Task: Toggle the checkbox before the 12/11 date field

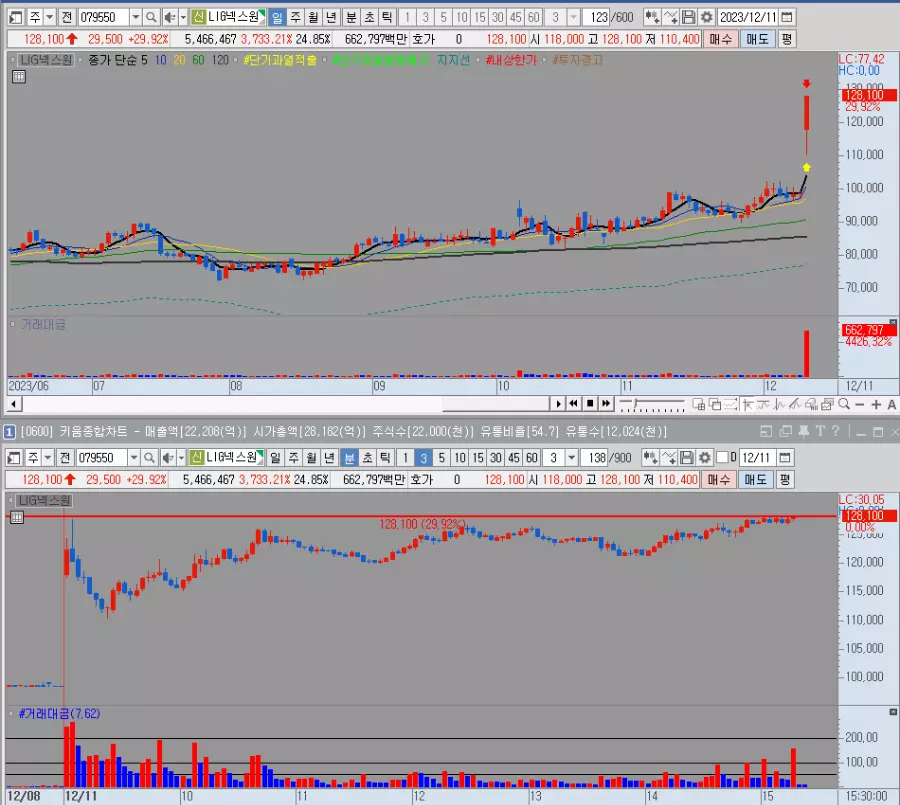Action: tap(722, 457)
